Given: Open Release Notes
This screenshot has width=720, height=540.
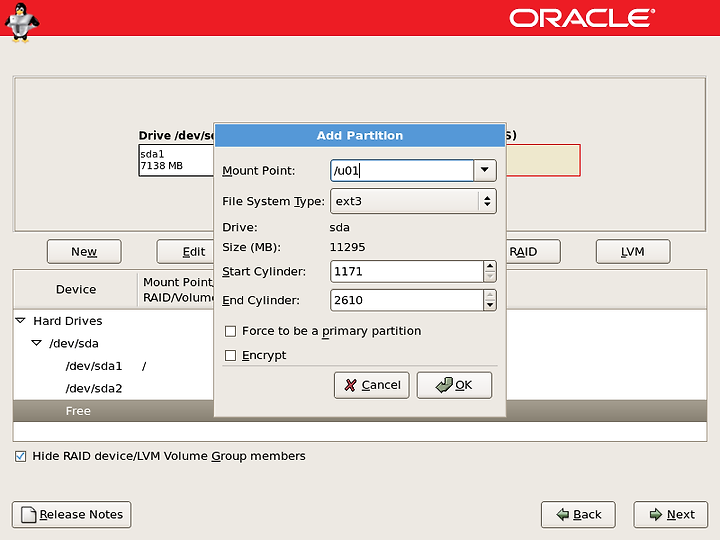Looking at the screenshot, I should click(72, 514).
